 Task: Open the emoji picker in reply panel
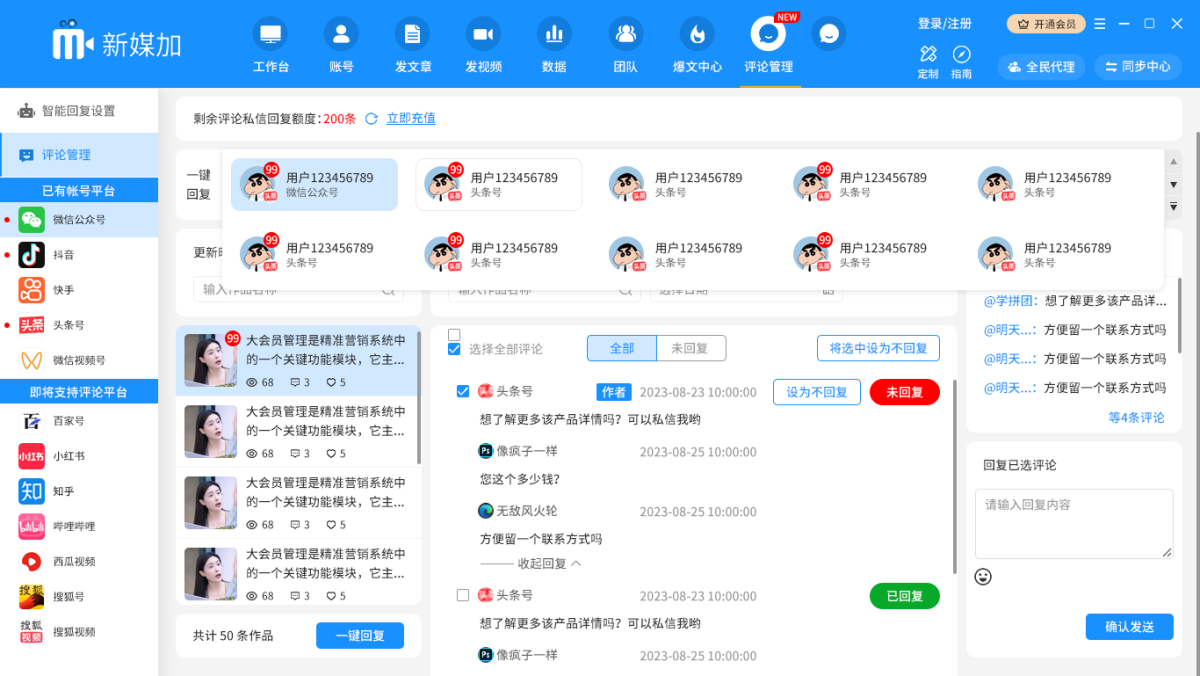click(x=982, y=577)
